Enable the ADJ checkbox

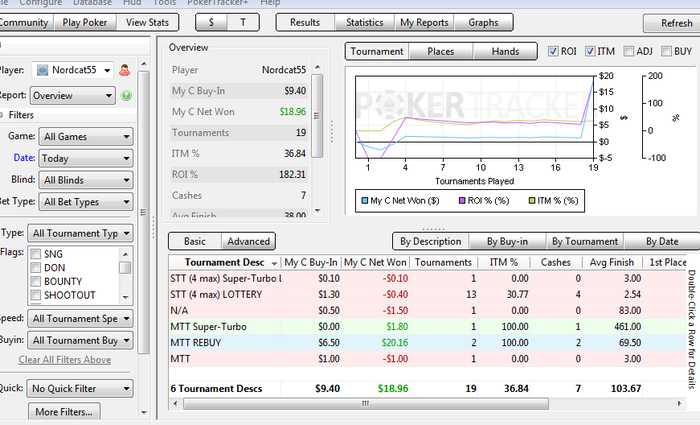[629, 51]
